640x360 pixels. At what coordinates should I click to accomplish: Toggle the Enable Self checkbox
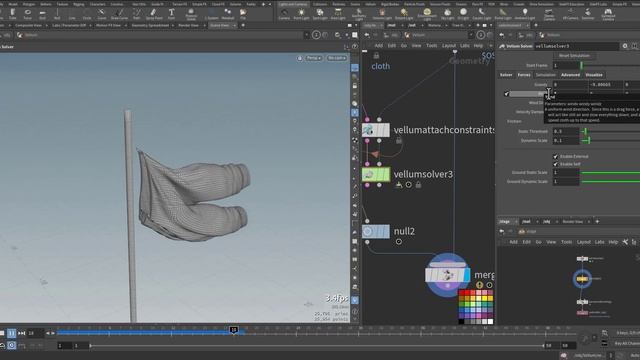point(555,164)
